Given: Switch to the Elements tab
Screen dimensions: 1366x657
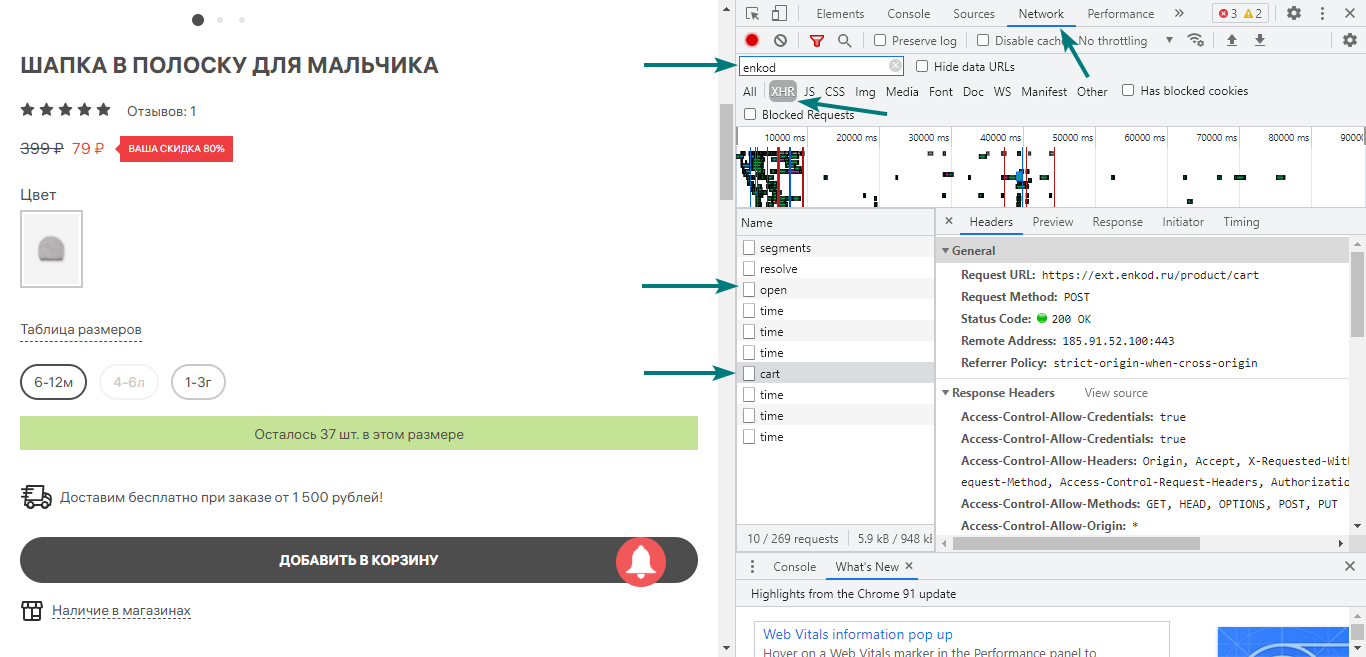Looking at the screenshot, I should (840, 14).
